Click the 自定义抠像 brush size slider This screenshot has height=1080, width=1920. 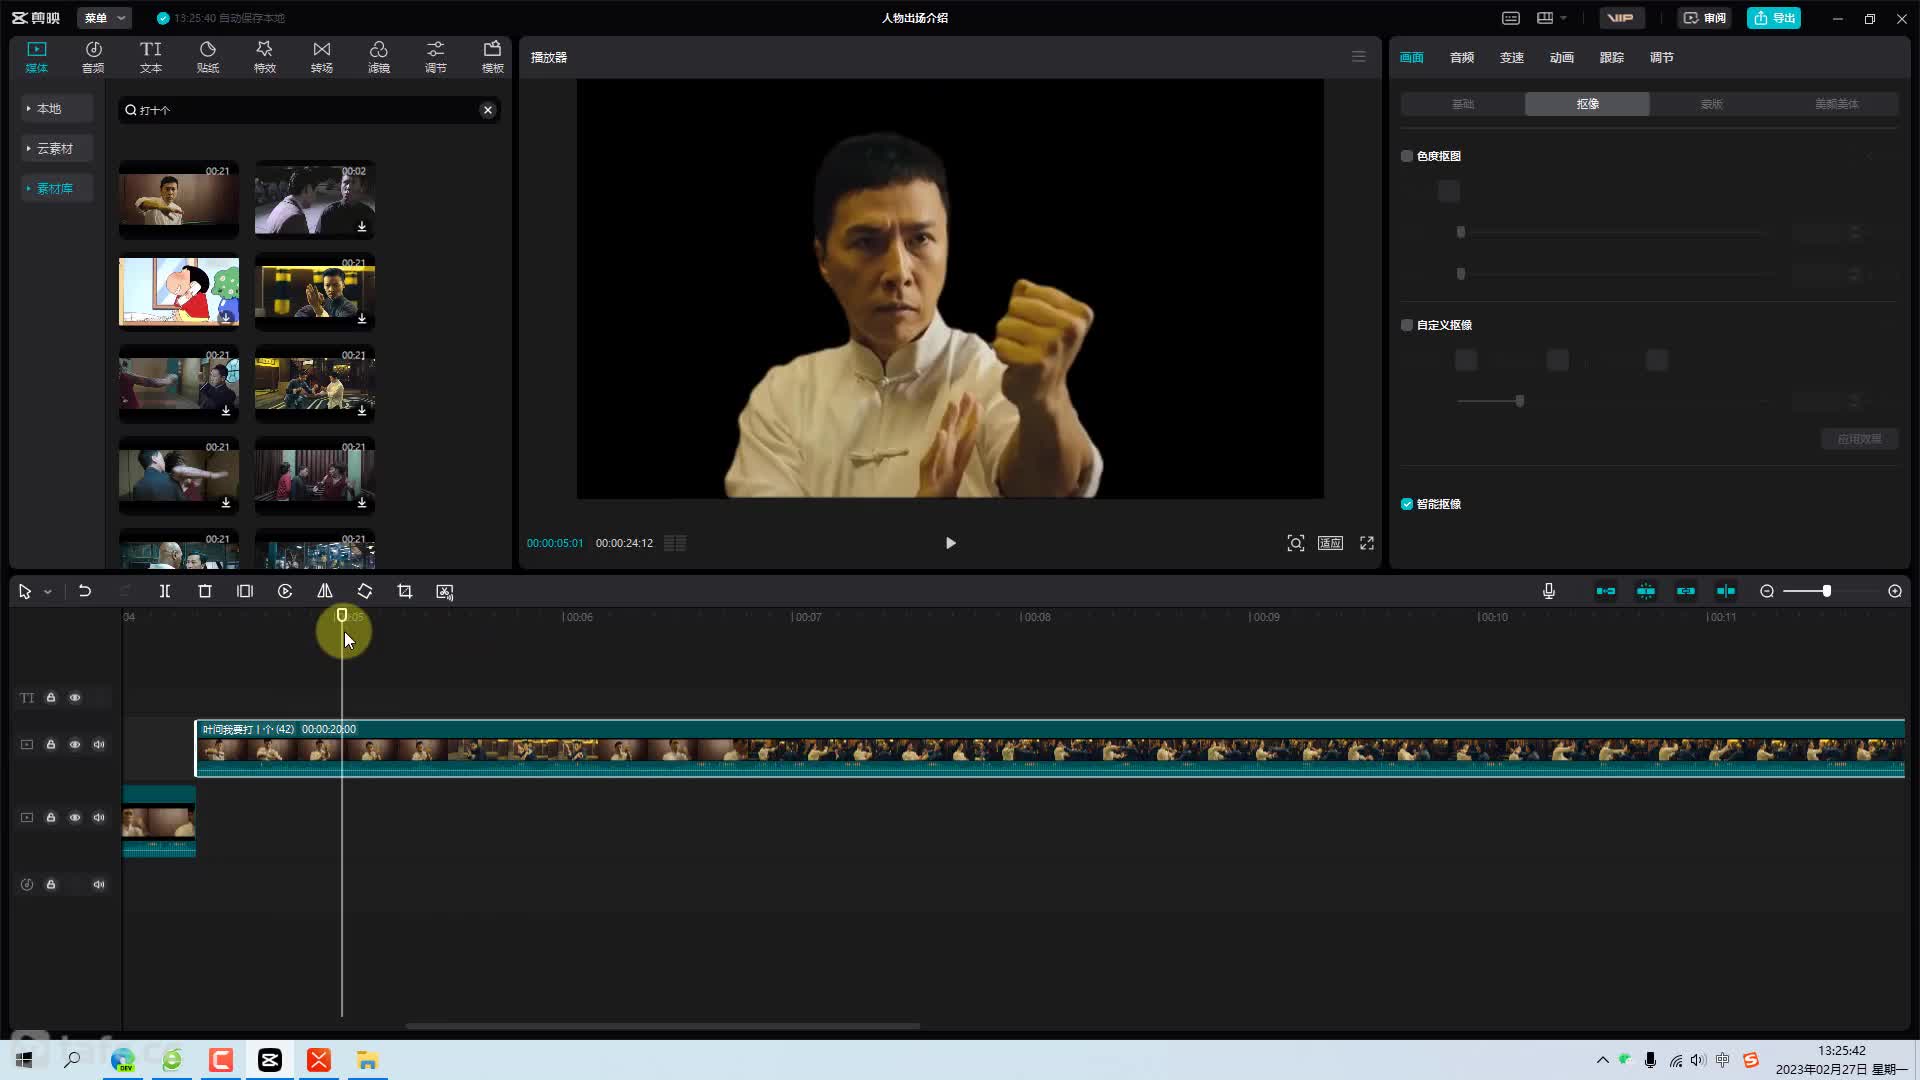(x=1520, y=401)
